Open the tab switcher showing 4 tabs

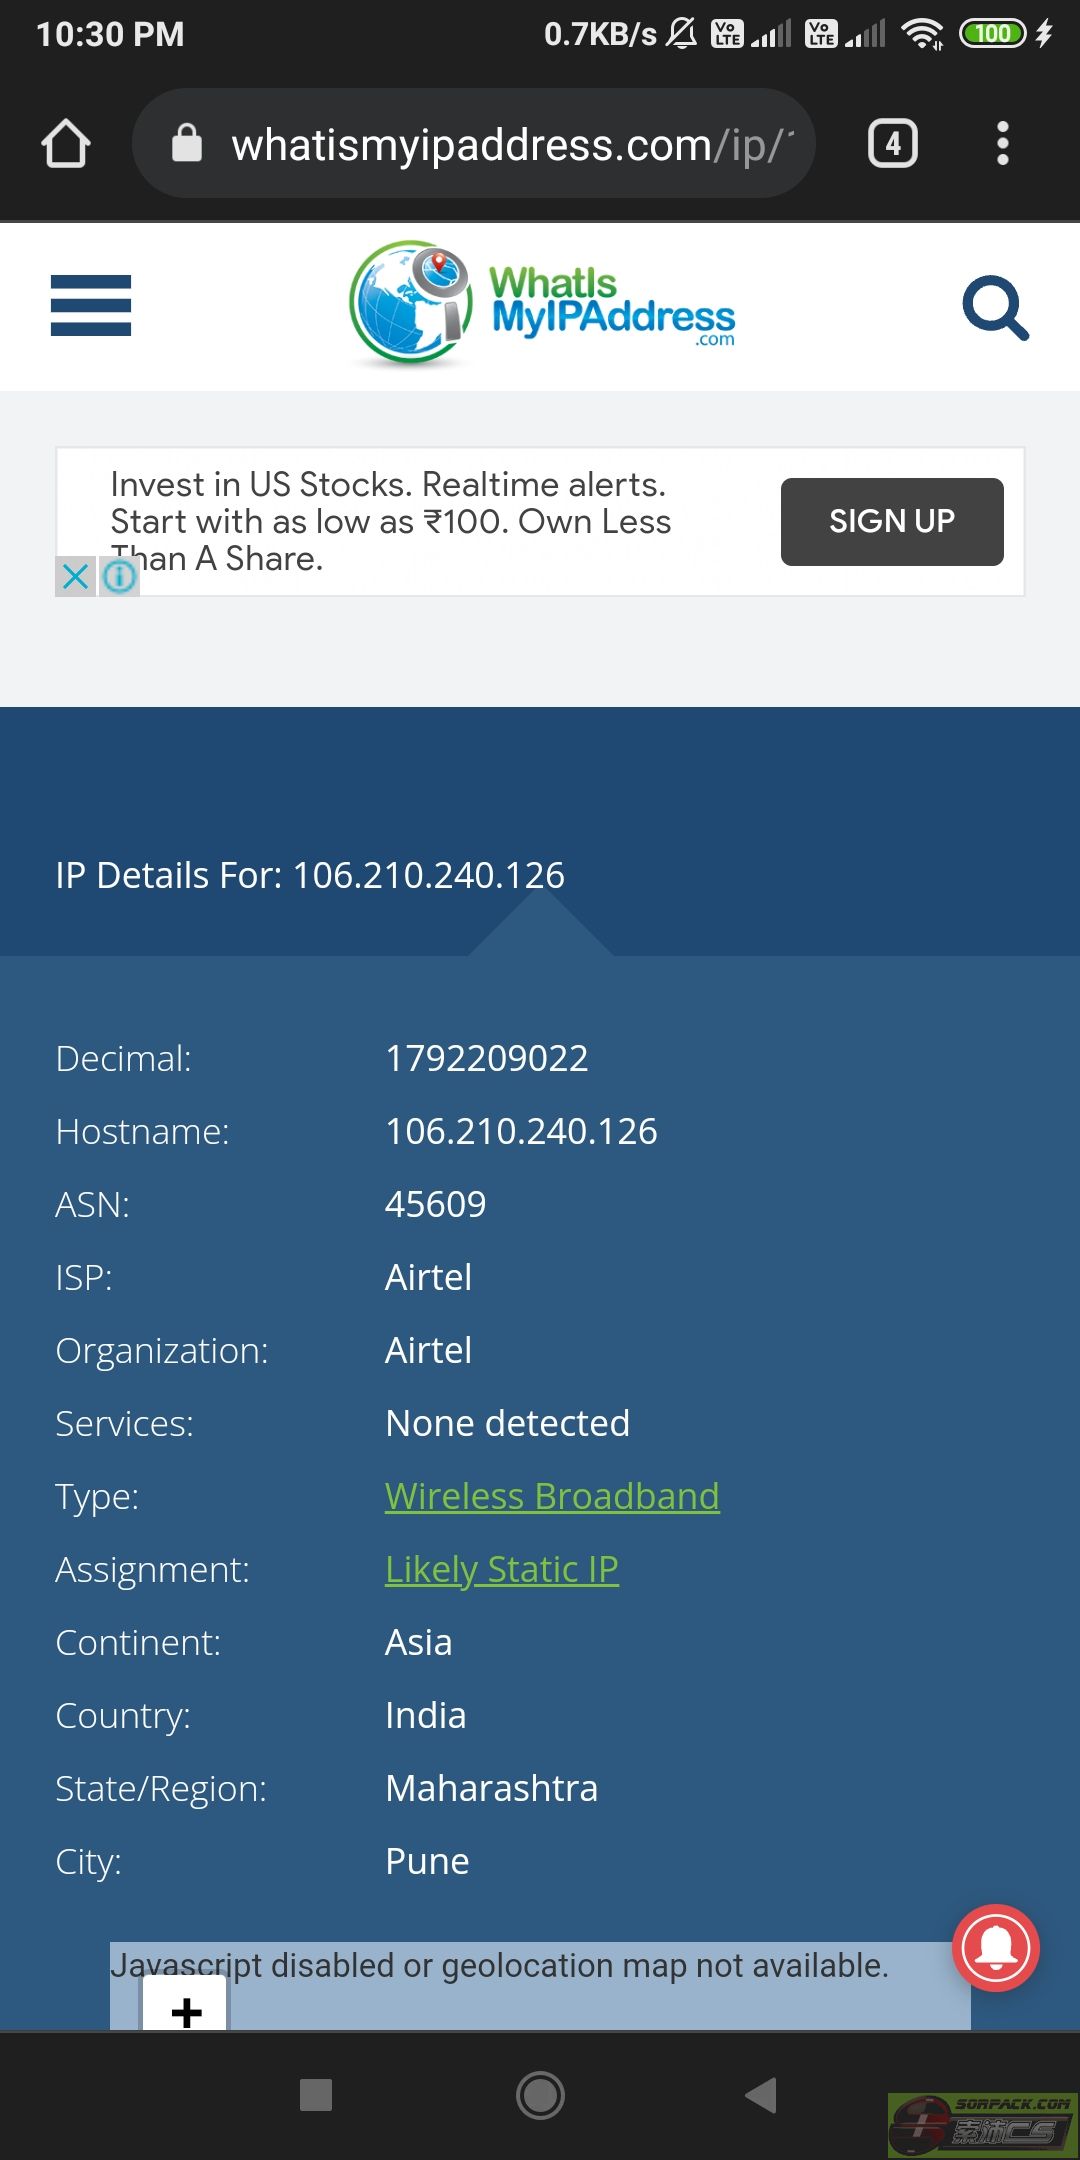pos(893,143)
